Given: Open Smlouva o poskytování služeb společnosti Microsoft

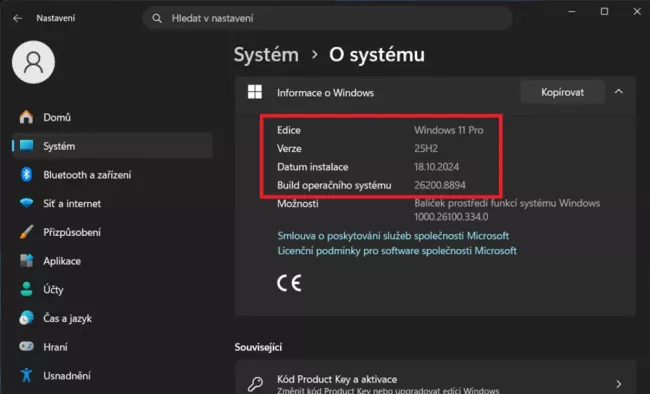Looking at the screenshot, I should point(393,236).
